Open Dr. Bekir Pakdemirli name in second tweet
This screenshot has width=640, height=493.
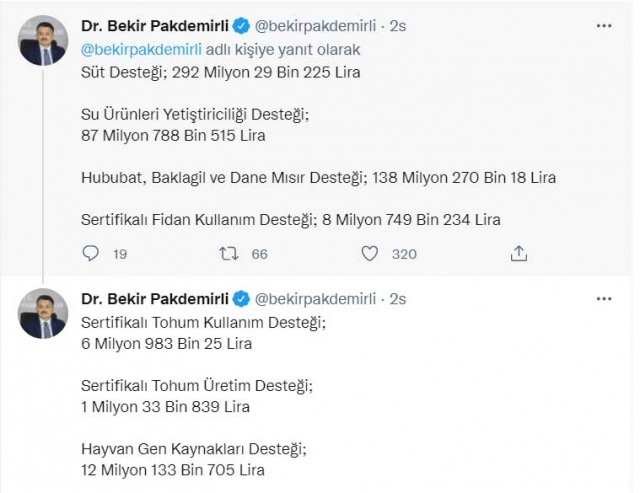point(155,299)
